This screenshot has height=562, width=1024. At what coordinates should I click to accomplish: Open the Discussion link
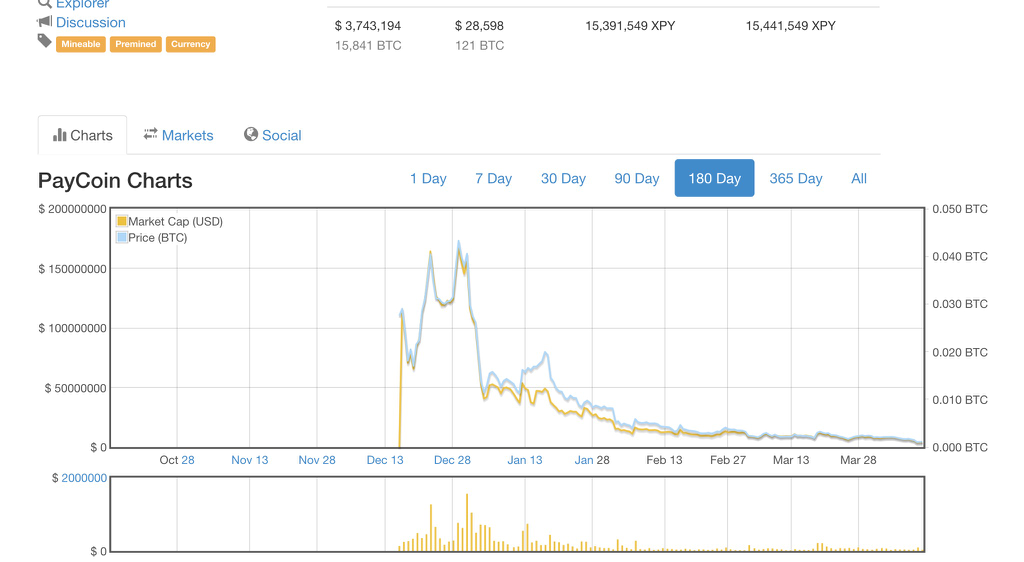(91, 22)
